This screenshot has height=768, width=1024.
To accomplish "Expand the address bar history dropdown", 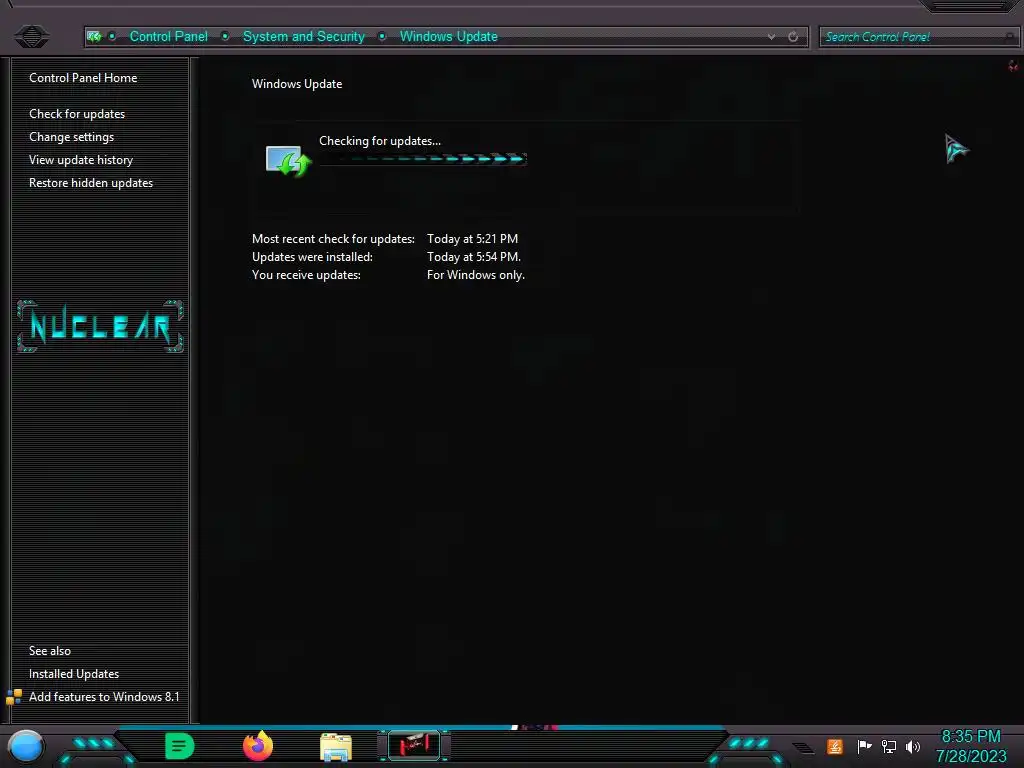I will click(771, 37).
